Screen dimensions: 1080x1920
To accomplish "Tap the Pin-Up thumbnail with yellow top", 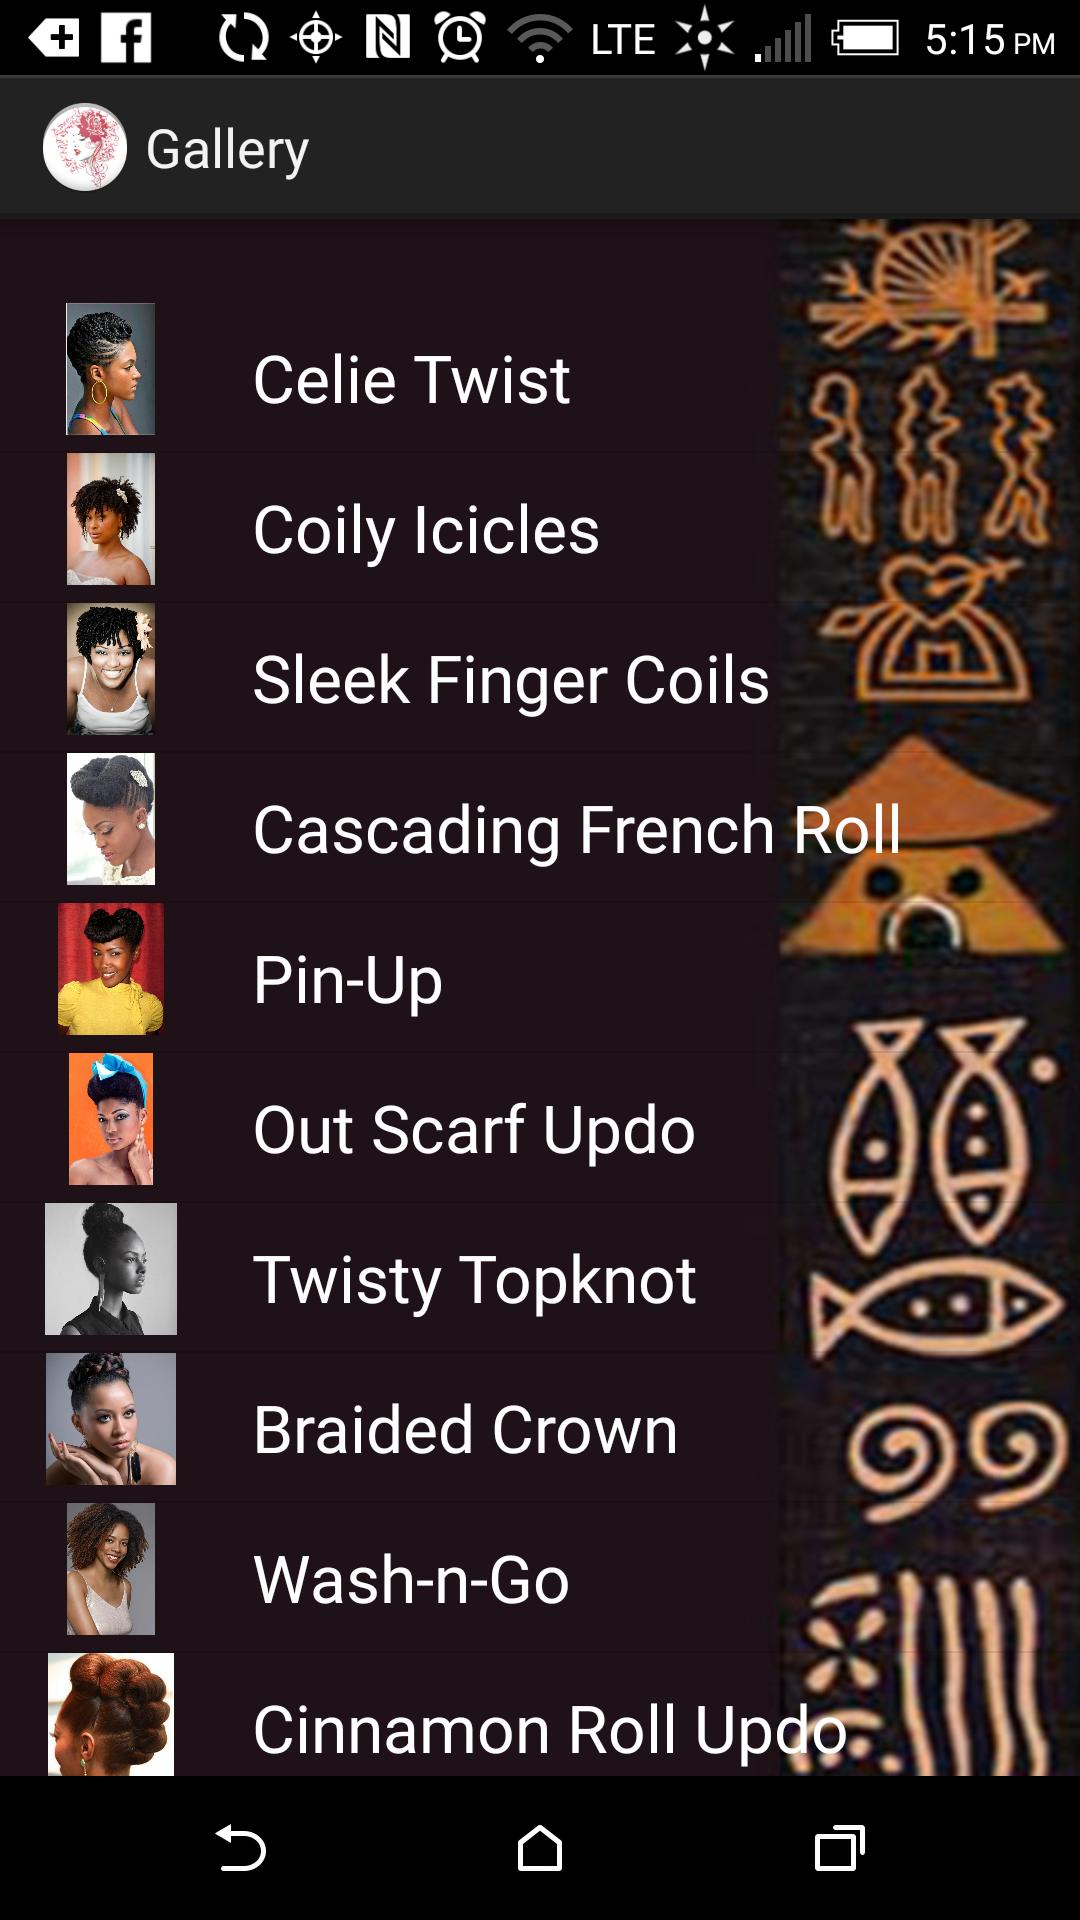I will 111,969.
